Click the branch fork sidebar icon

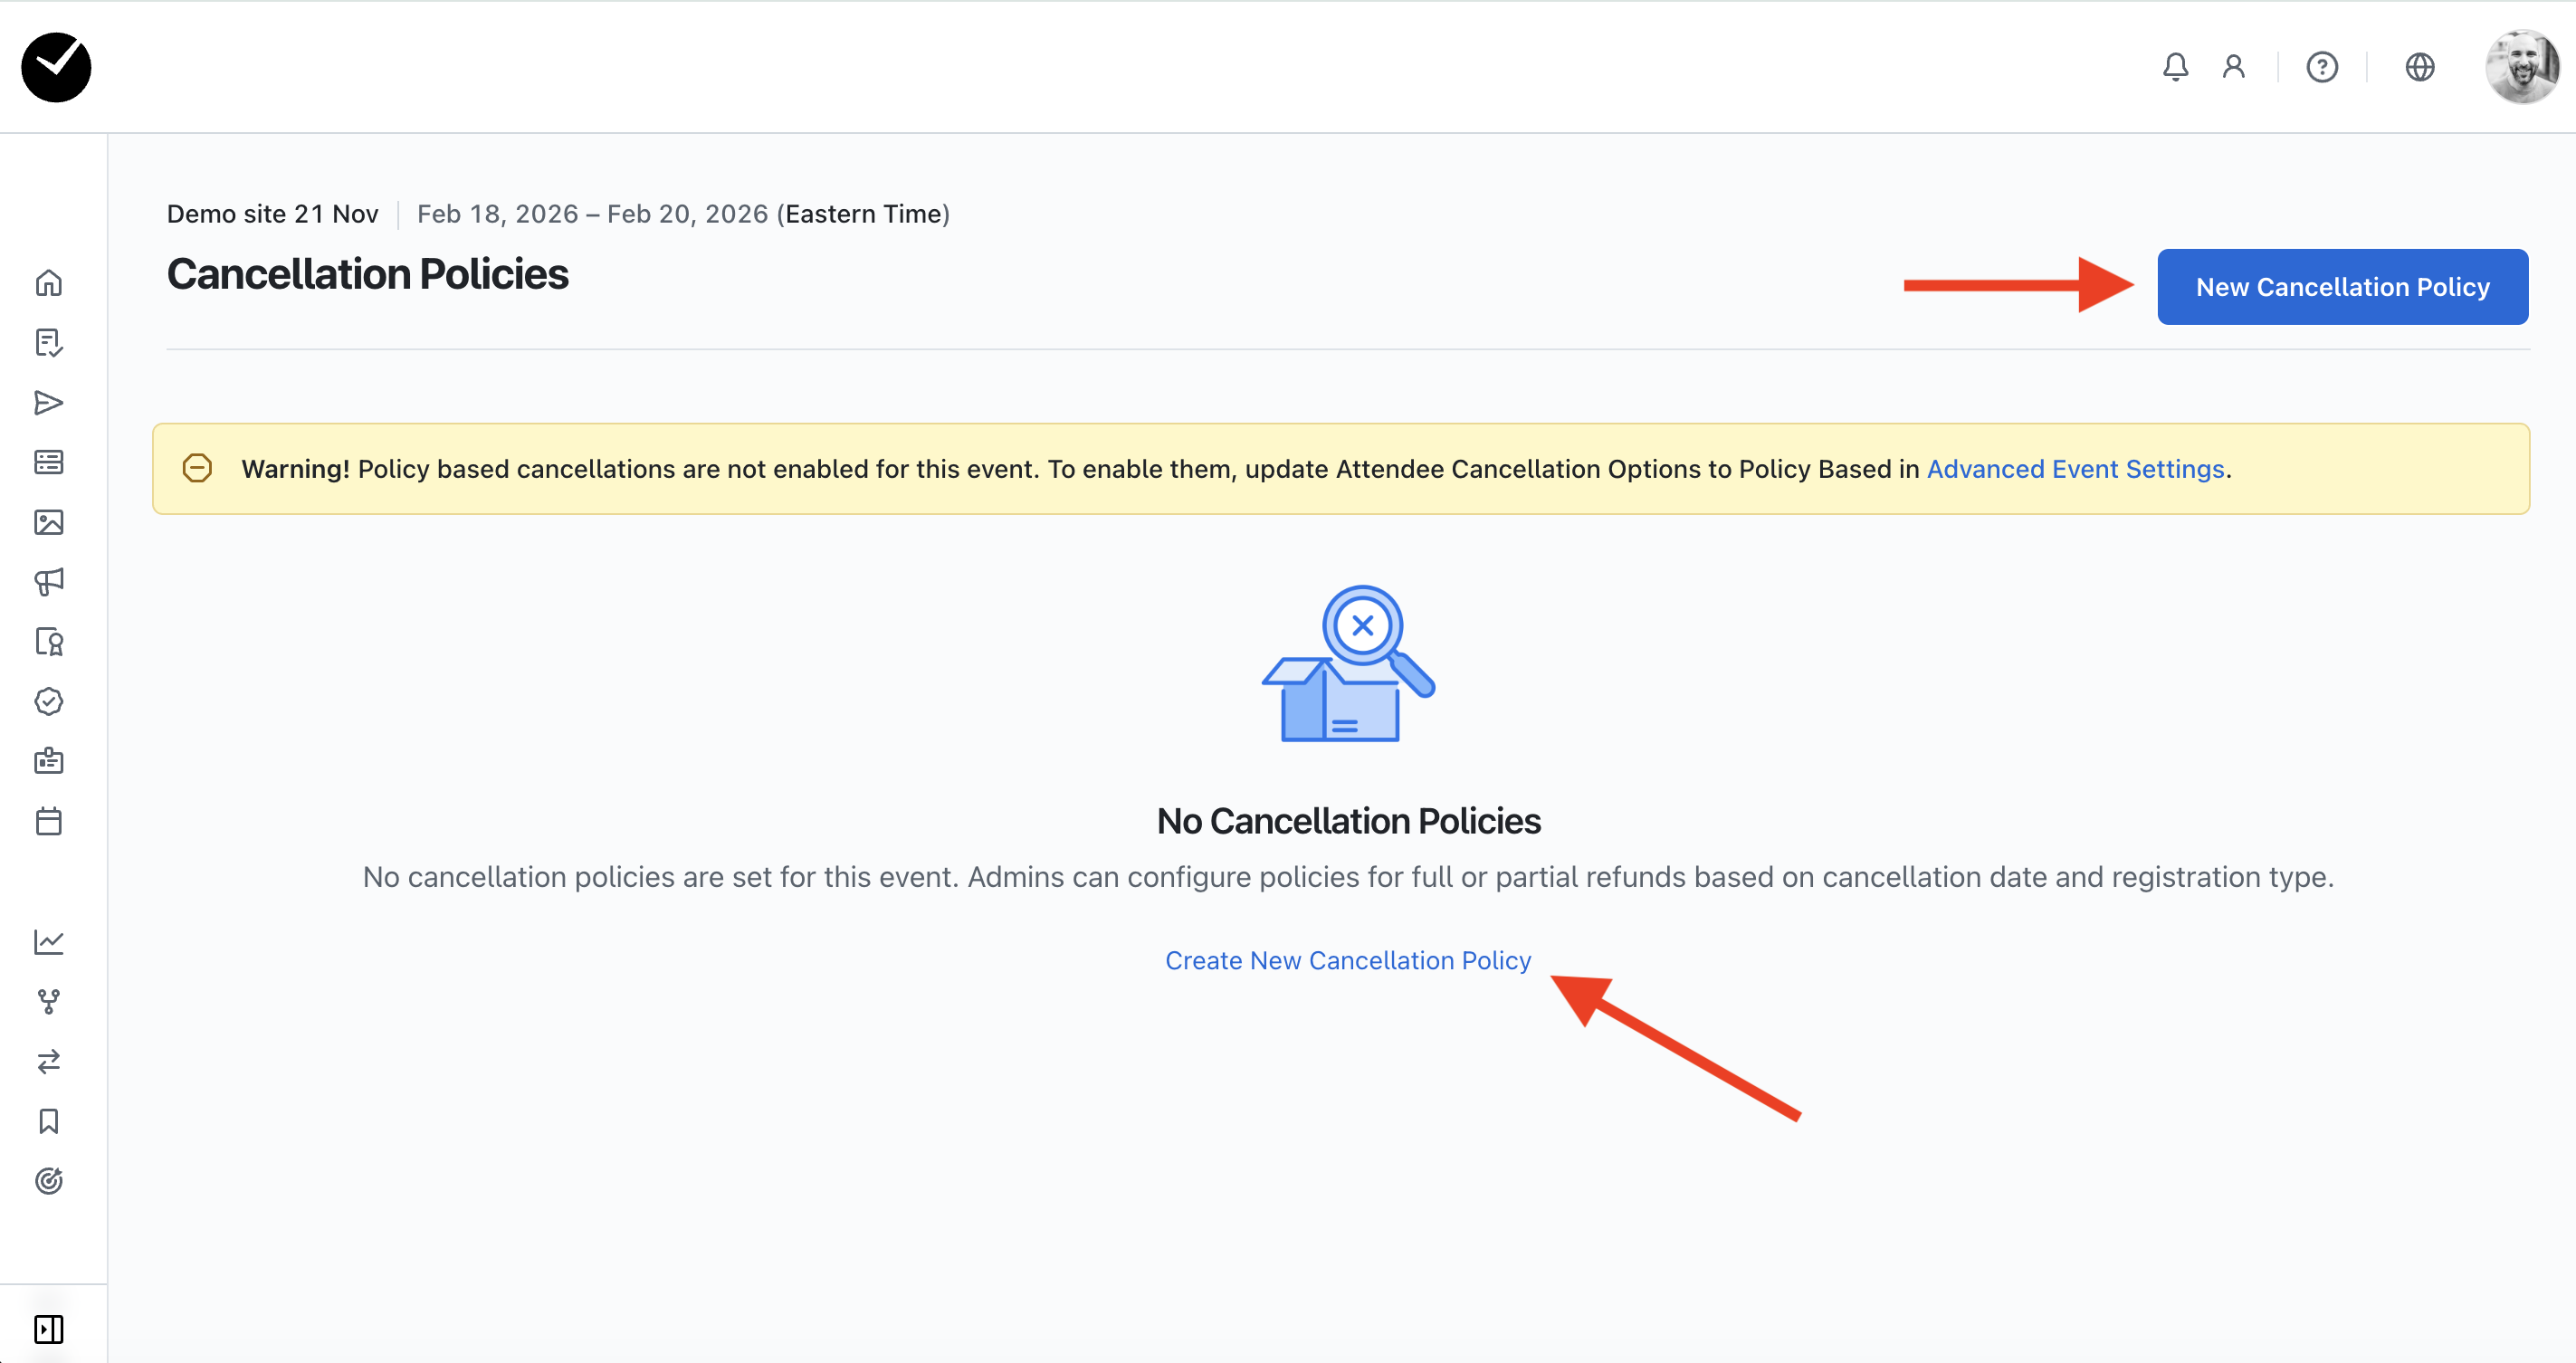(x=48, y=1001)
